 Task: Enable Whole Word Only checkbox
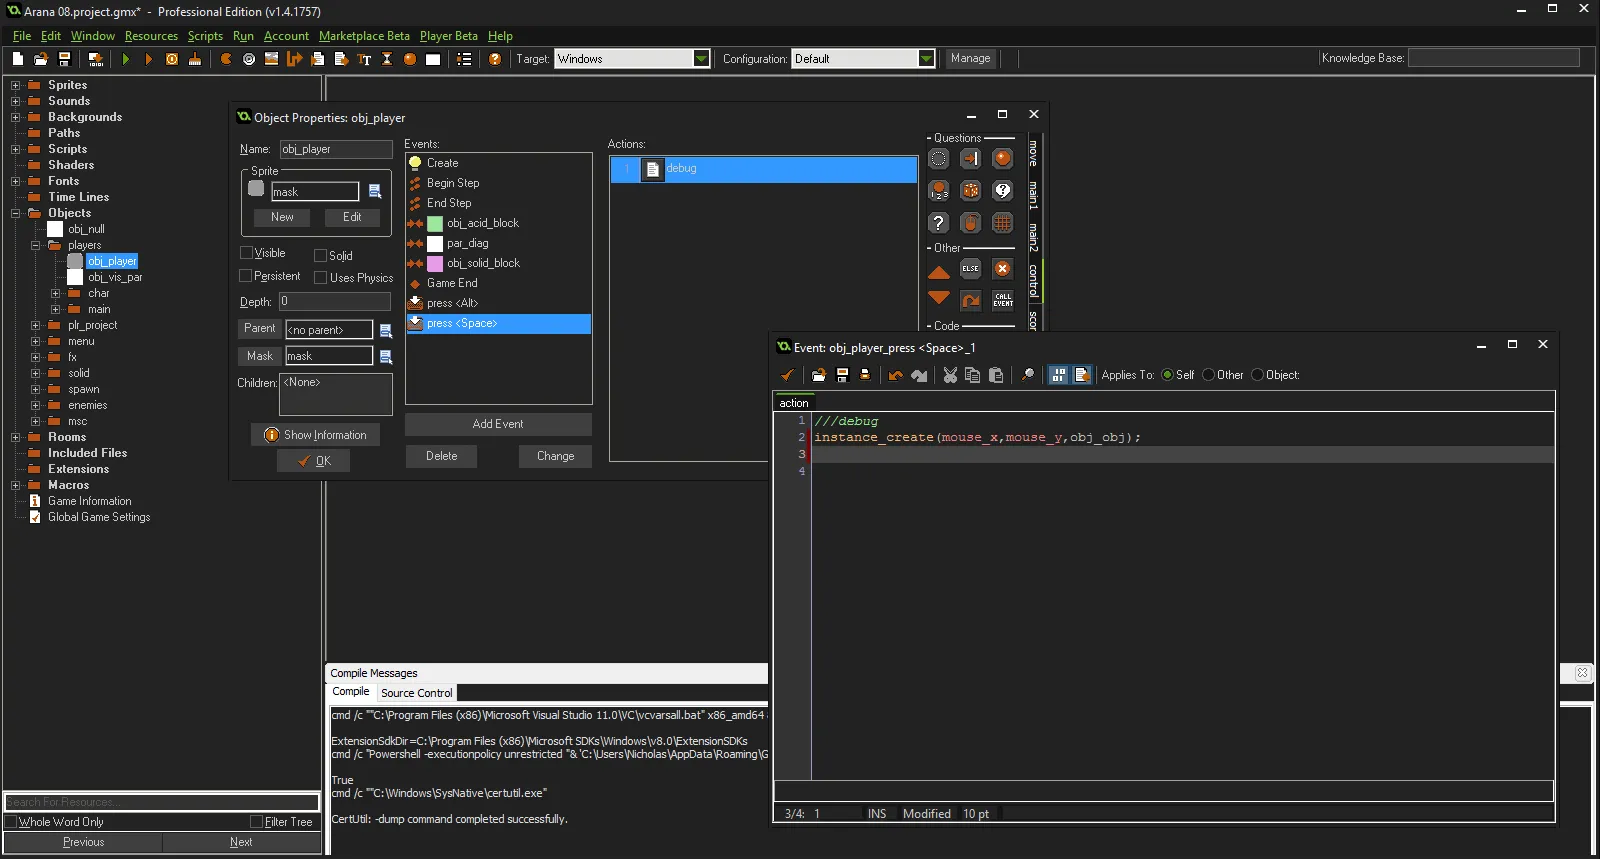pos(11,822)
